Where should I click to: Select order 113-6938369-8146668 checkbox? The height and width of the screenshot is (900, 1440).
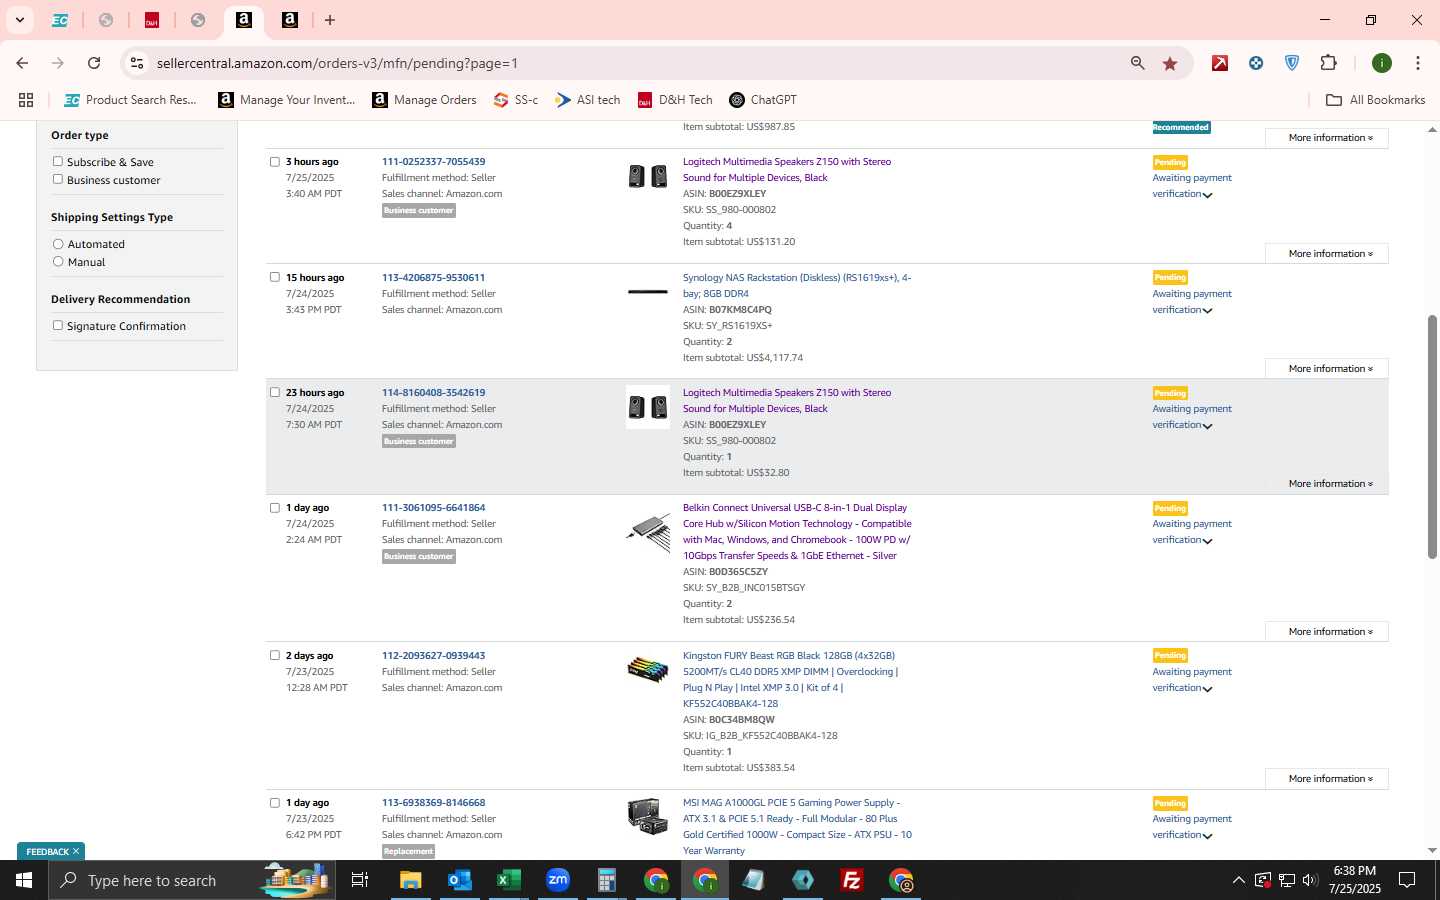pyautogui.click(x=275, y=802)
